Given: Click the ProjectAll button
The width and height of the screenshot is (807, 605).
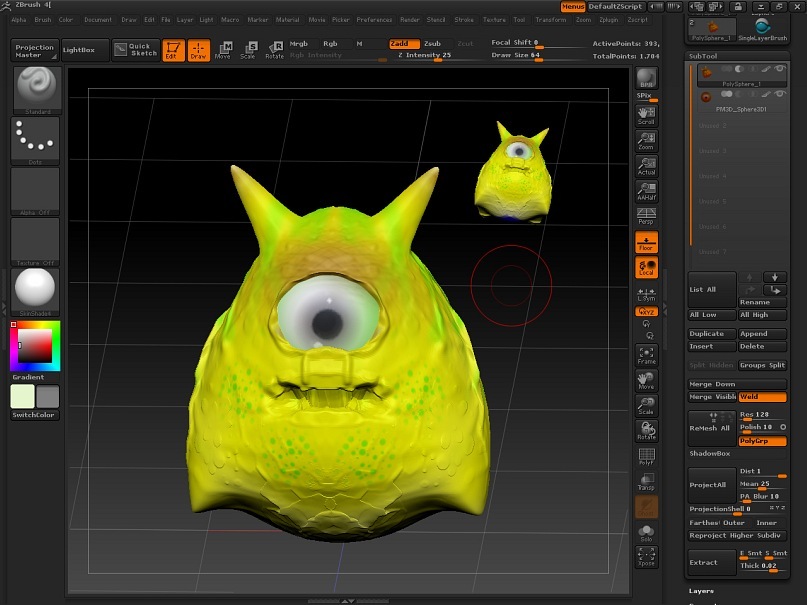Looking at the screenshot, I should coord(712,485).
